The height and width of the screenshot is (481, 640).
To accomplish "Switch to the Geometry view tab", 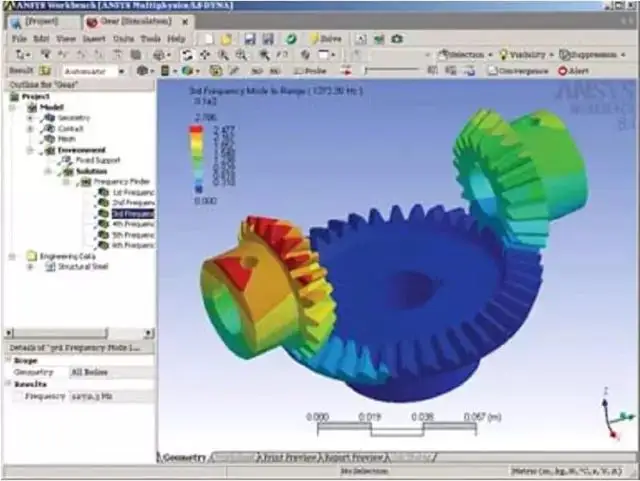I will (x=184, y=458).
